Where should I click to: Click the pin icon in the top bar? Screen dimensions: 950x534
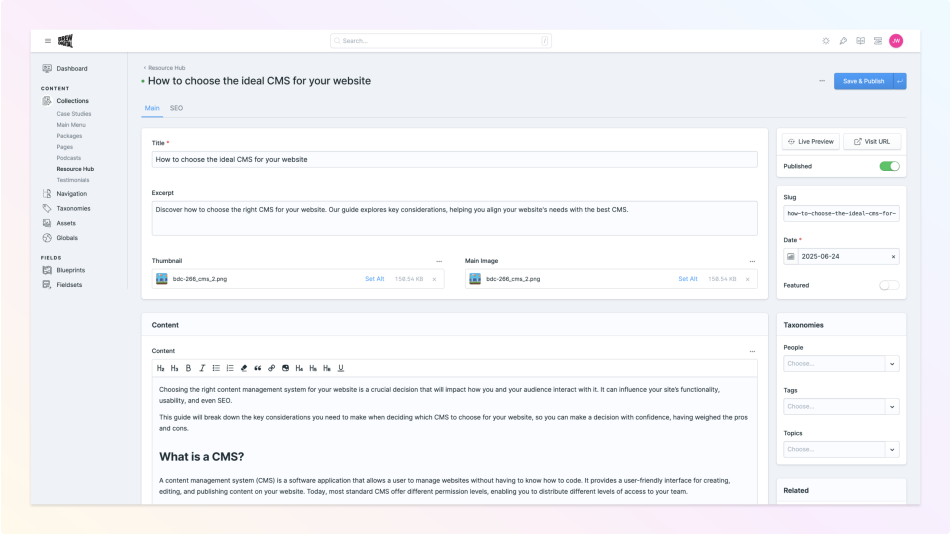843,41
